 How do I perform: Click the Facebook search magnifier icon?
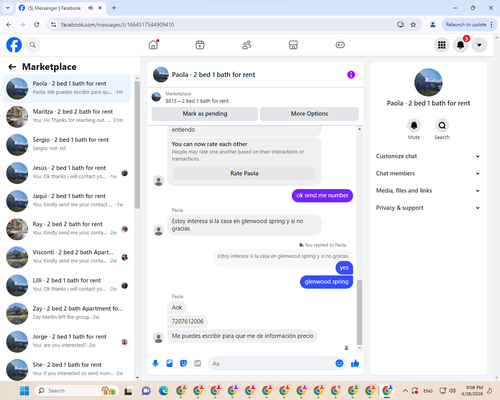pos(33,45)
